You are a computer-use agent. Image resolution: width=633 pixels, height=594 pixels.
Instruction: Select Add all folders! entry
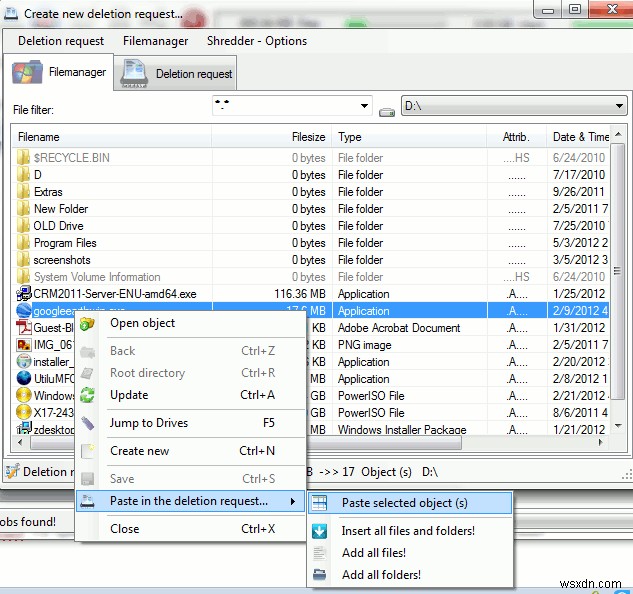(411, 575)
